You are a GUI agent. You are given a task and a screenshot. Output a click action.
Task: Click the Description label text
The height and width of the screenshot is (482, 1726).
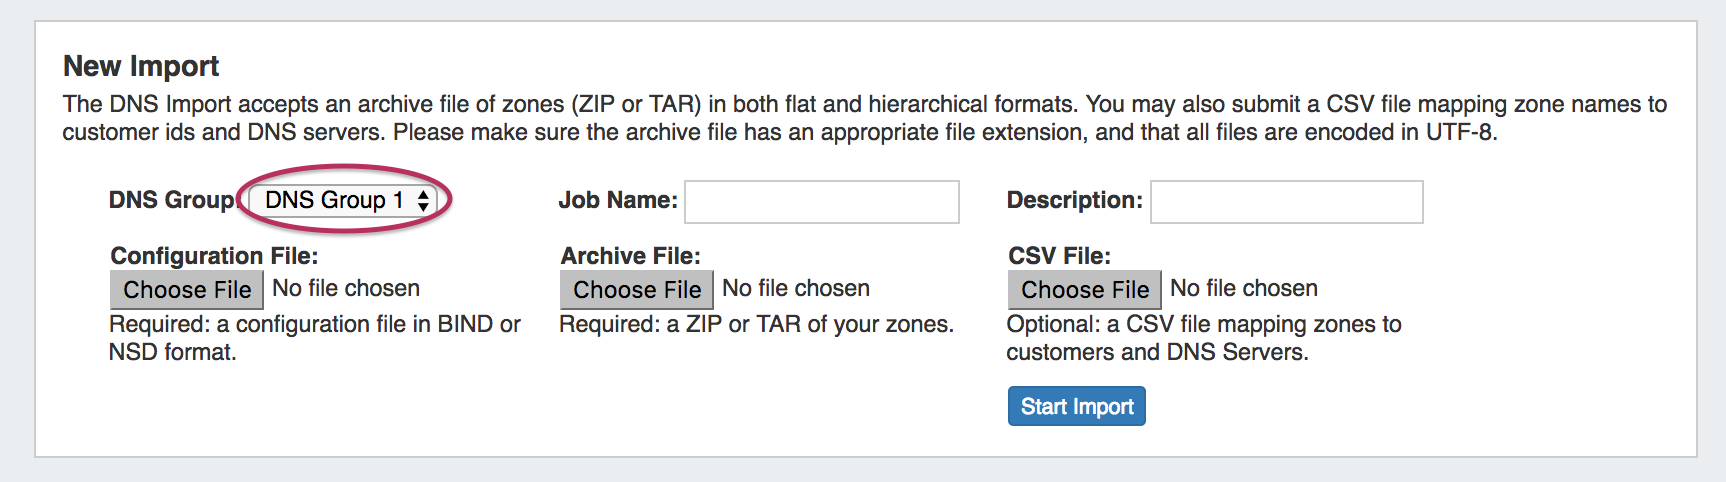click(x=1074, y=200)
